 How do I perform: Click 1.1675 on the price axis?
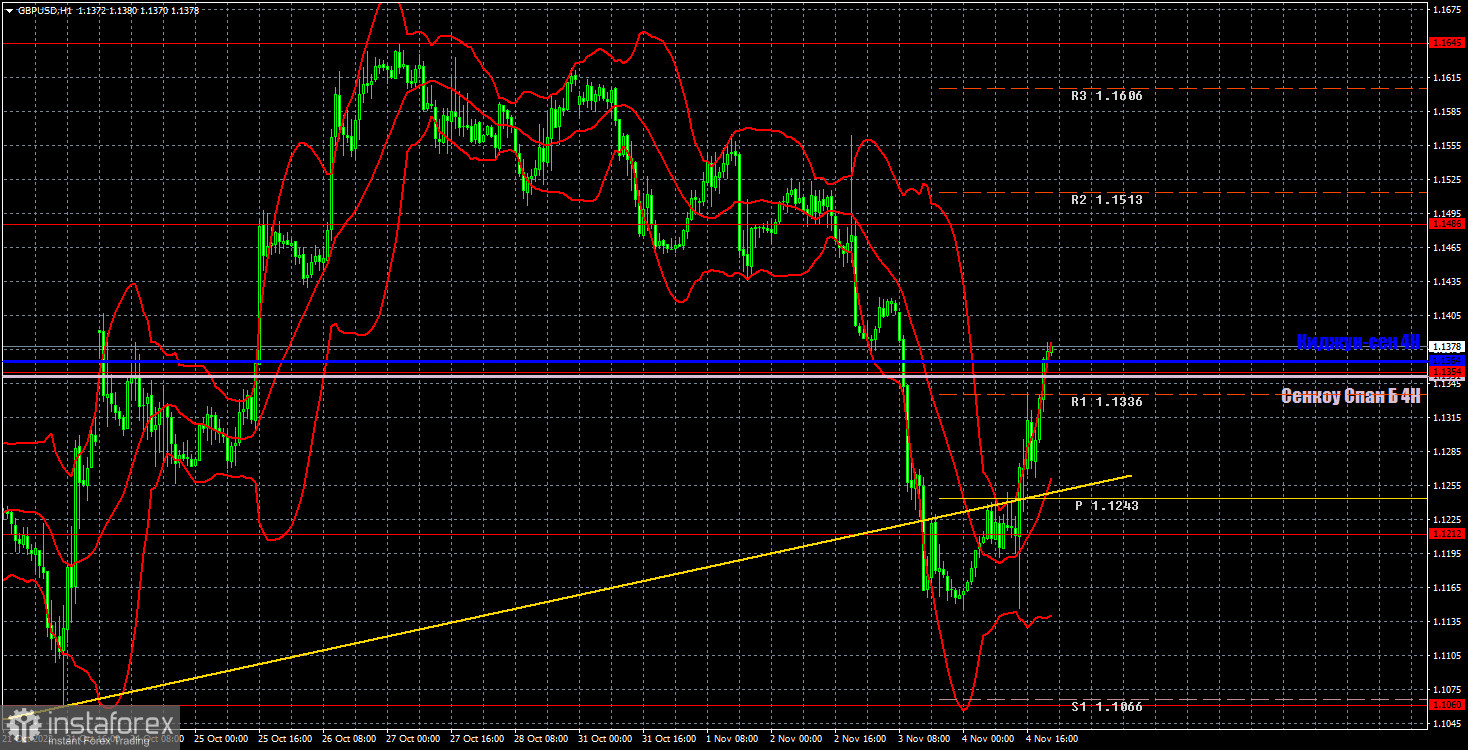coord(1447,10)
